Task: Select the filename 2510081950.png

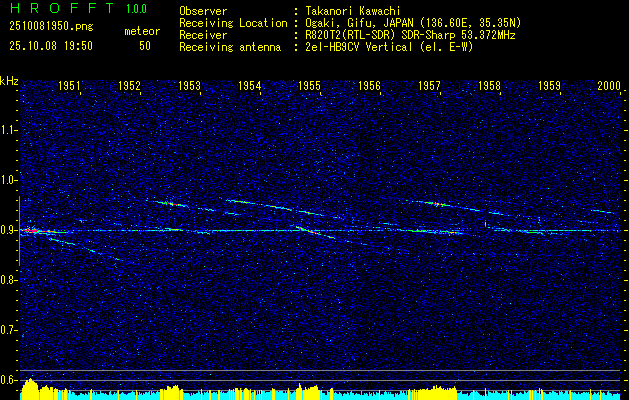Action: pyautogui.click(x=51, y=27)
